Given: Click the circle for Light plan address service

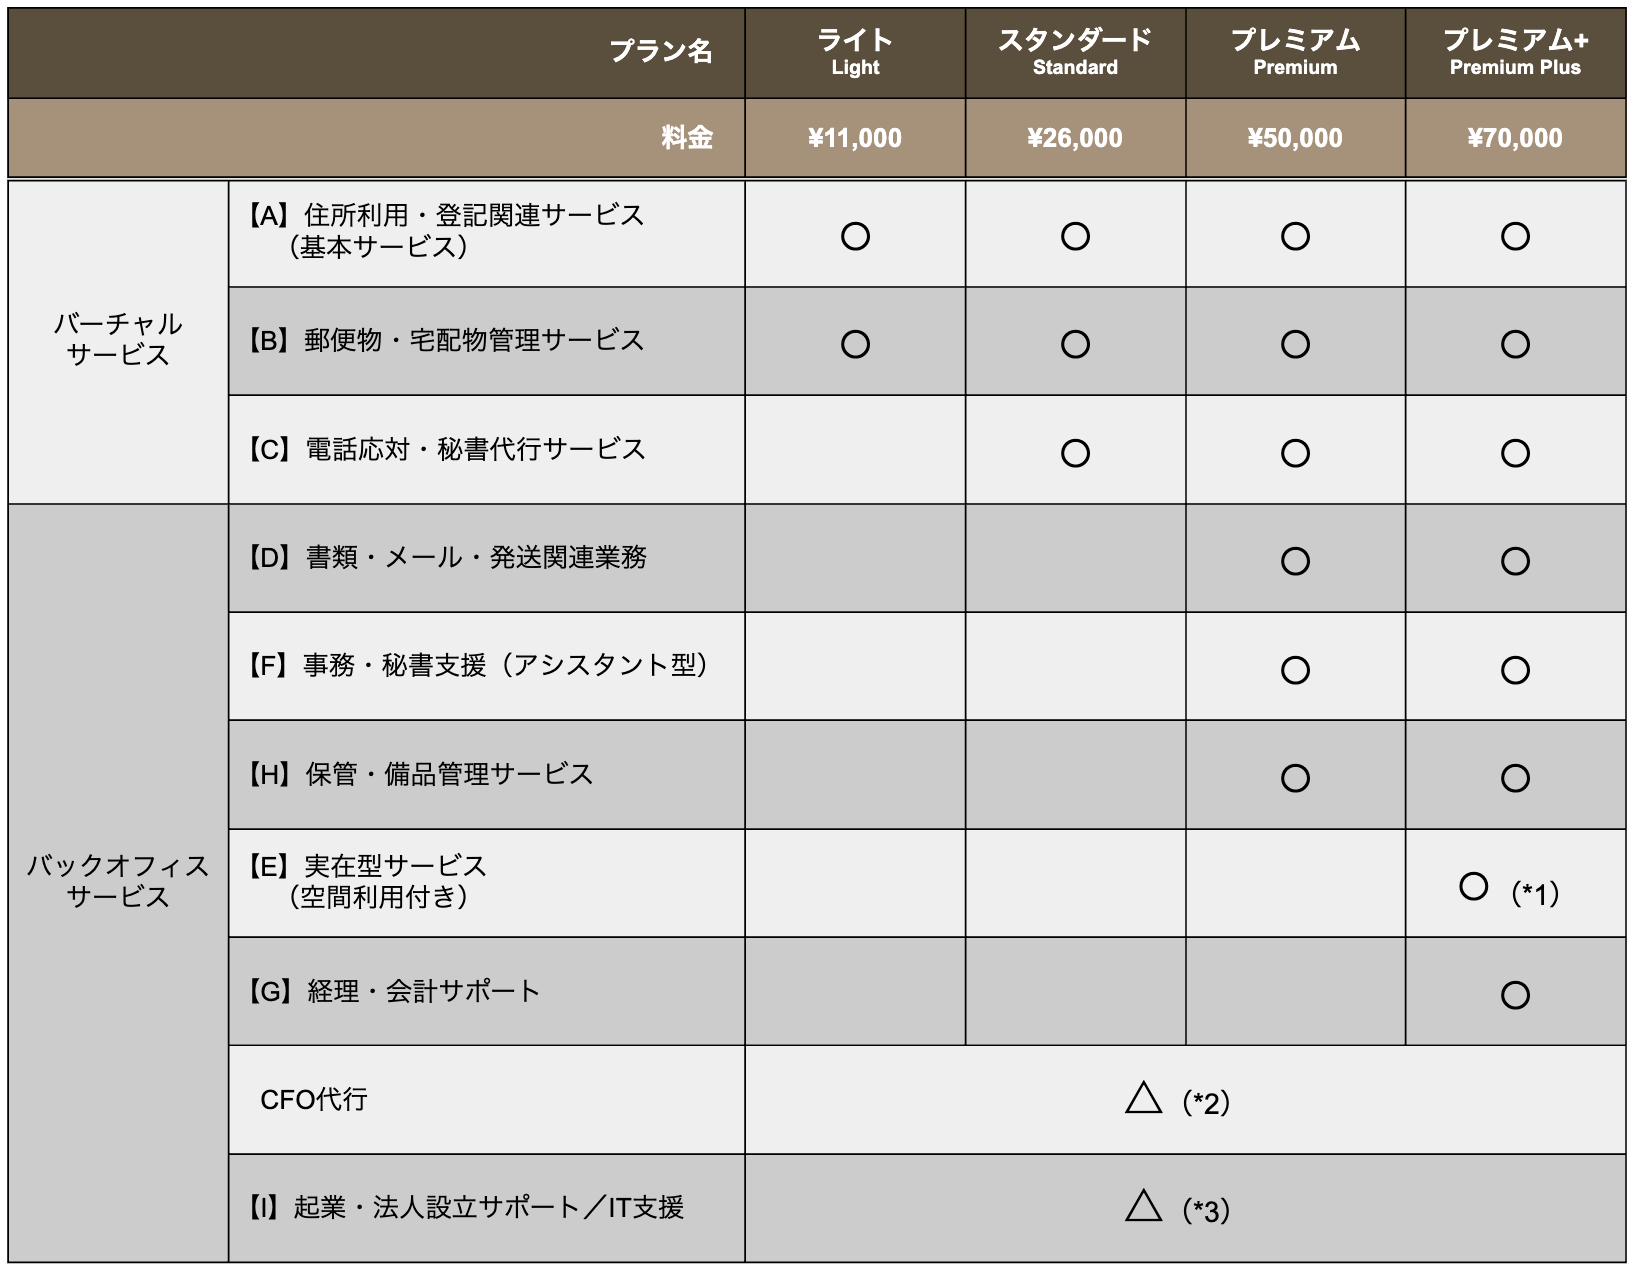Looking at the screenshot, I should click(855, 236).
